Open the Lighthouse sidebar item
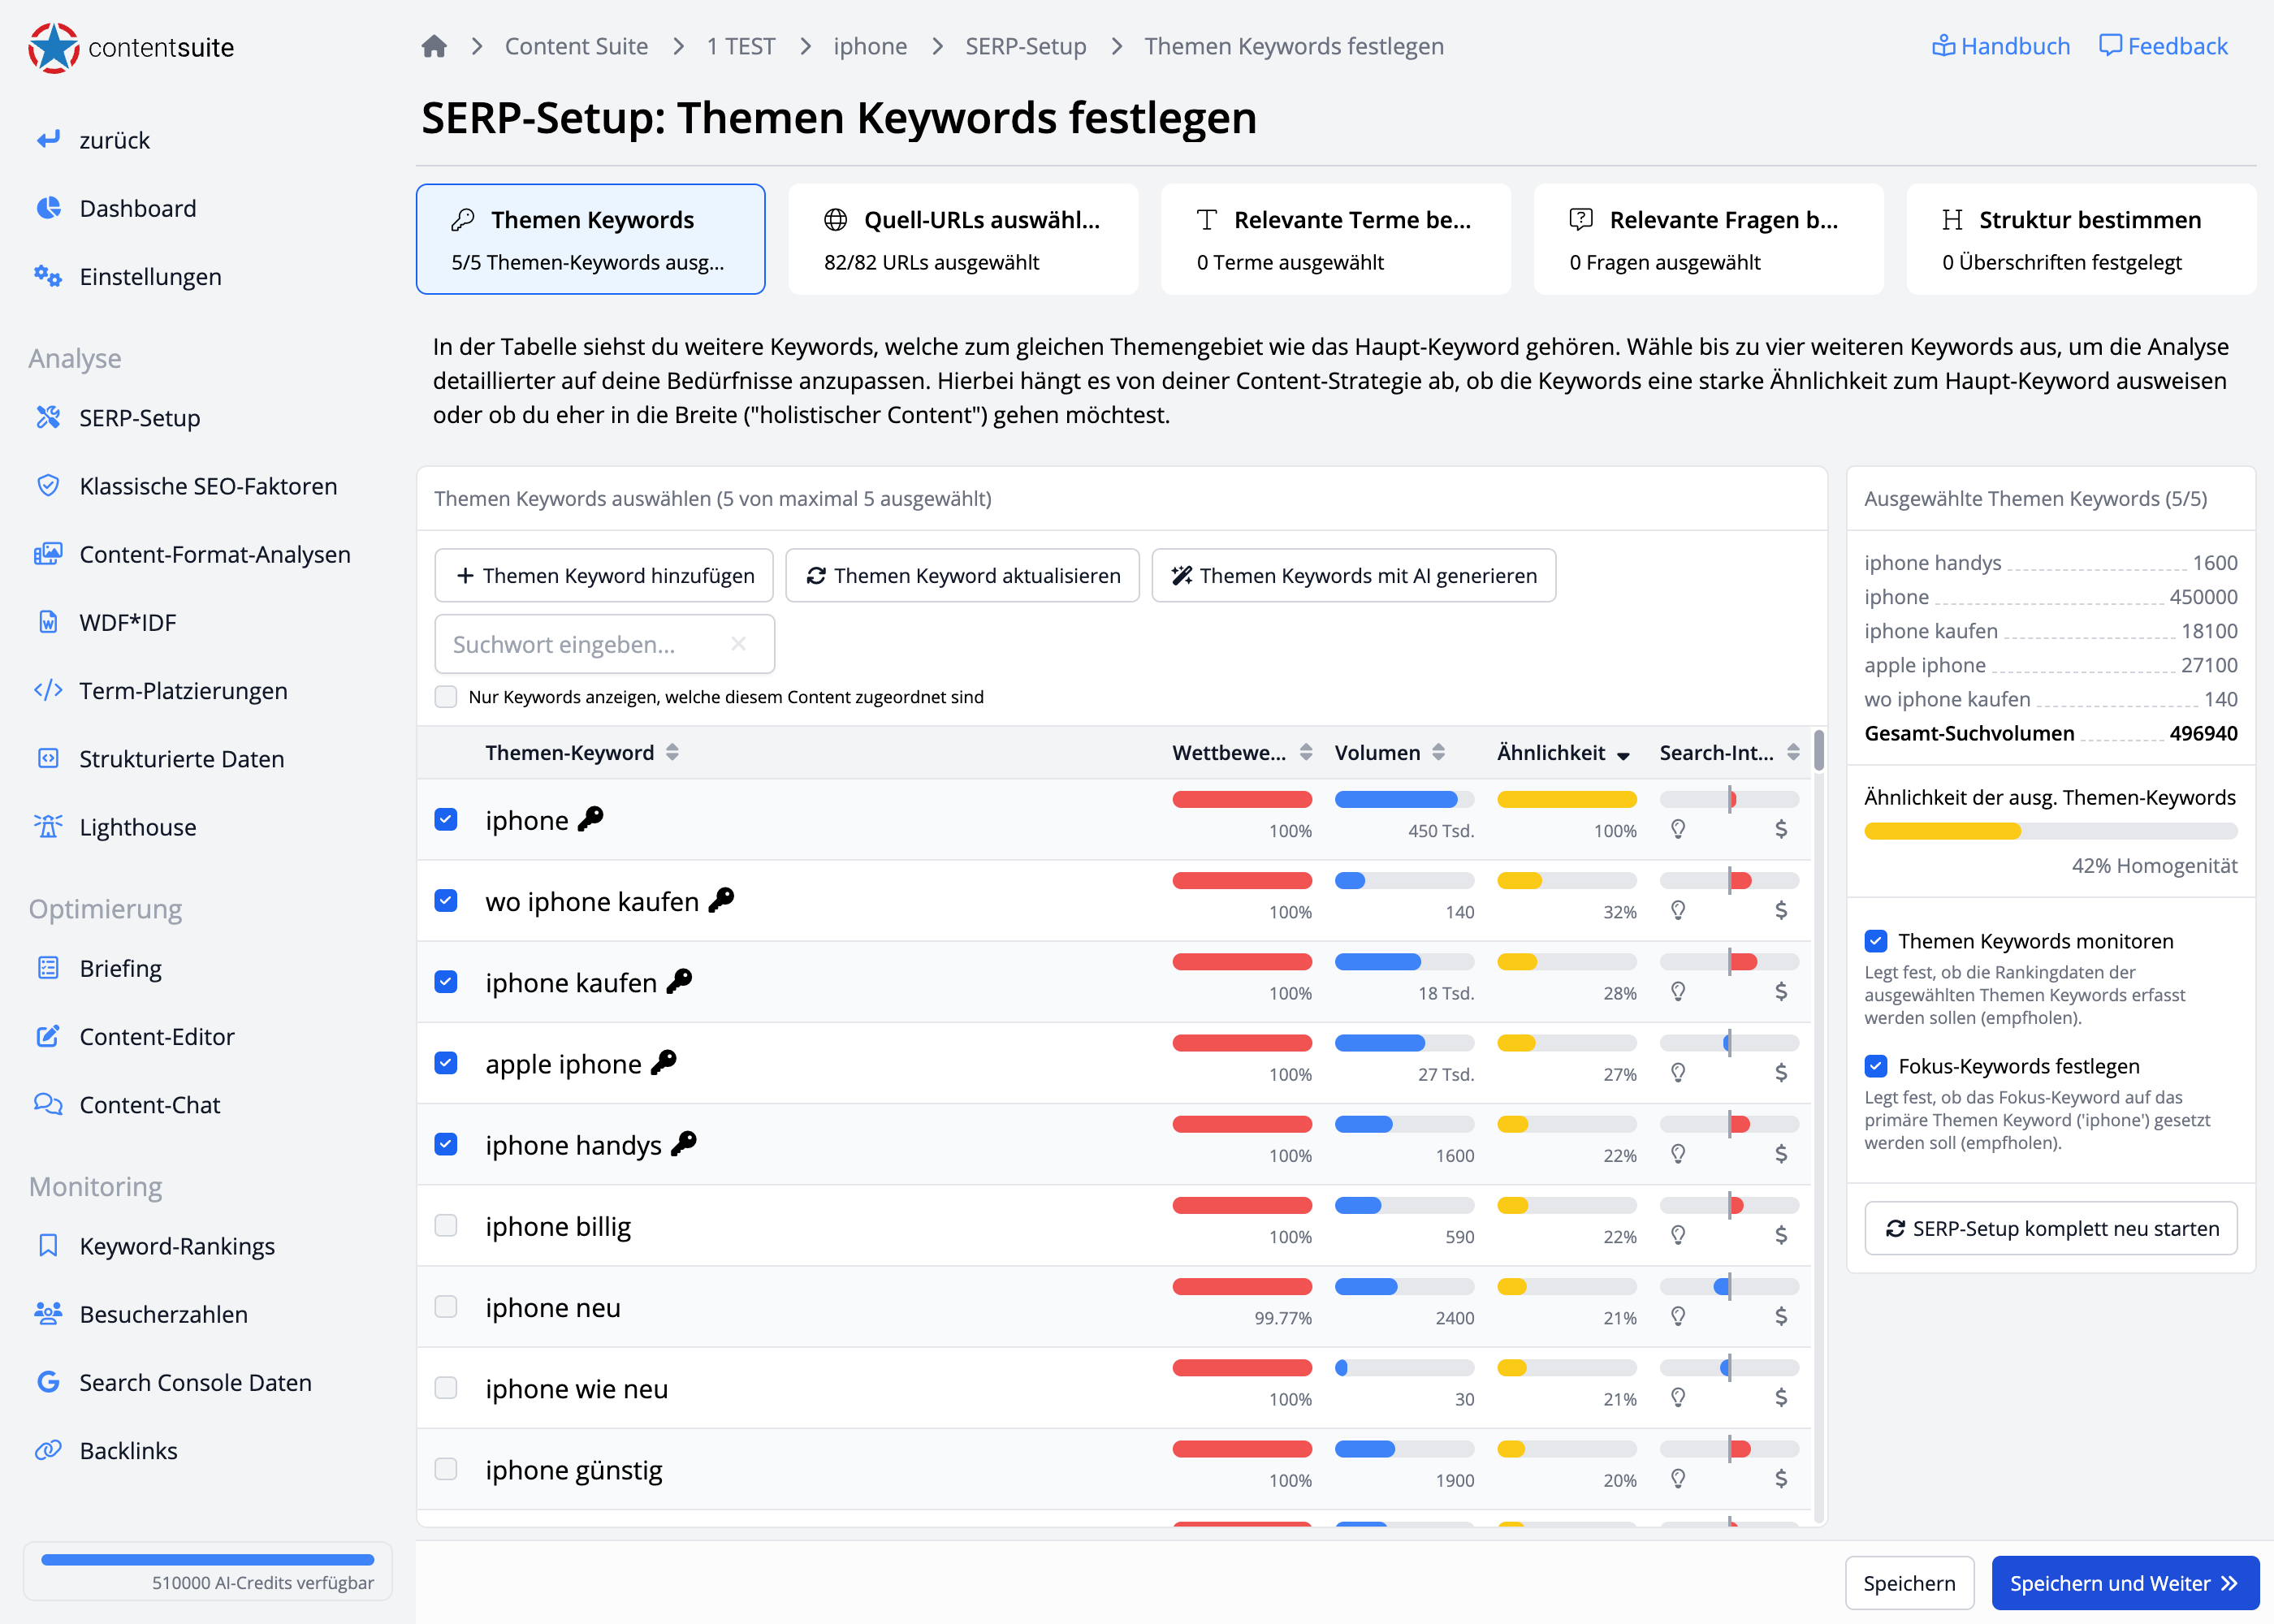The width and height of the screenshot is (2274, 1624). (x=137, y=827)
